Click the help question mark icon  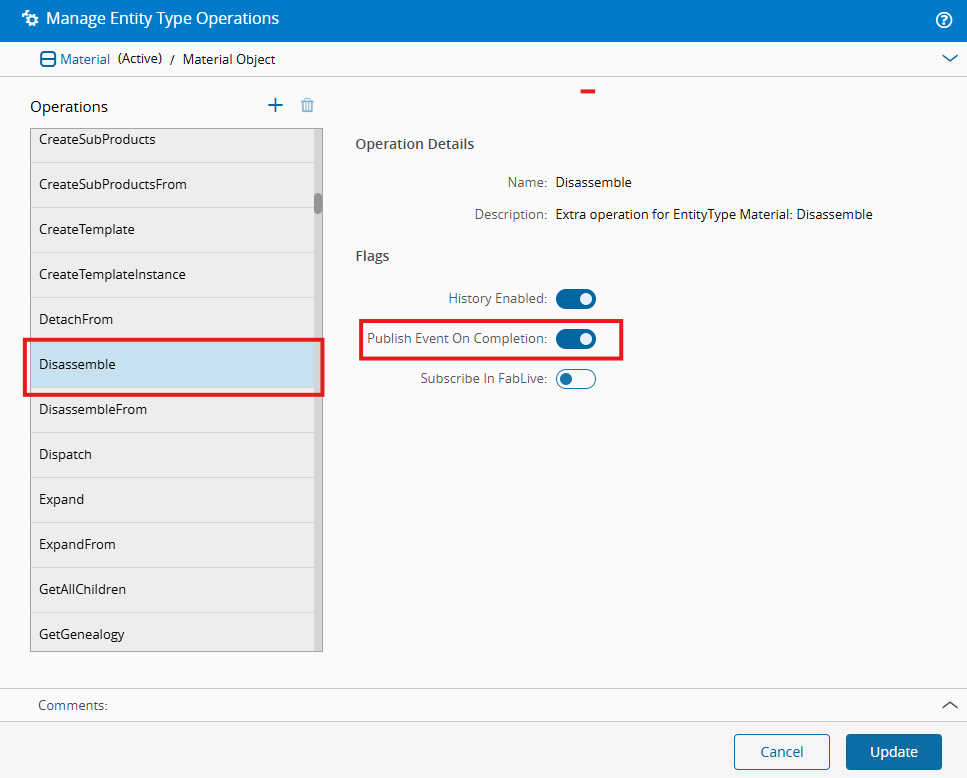pos(943,20)
